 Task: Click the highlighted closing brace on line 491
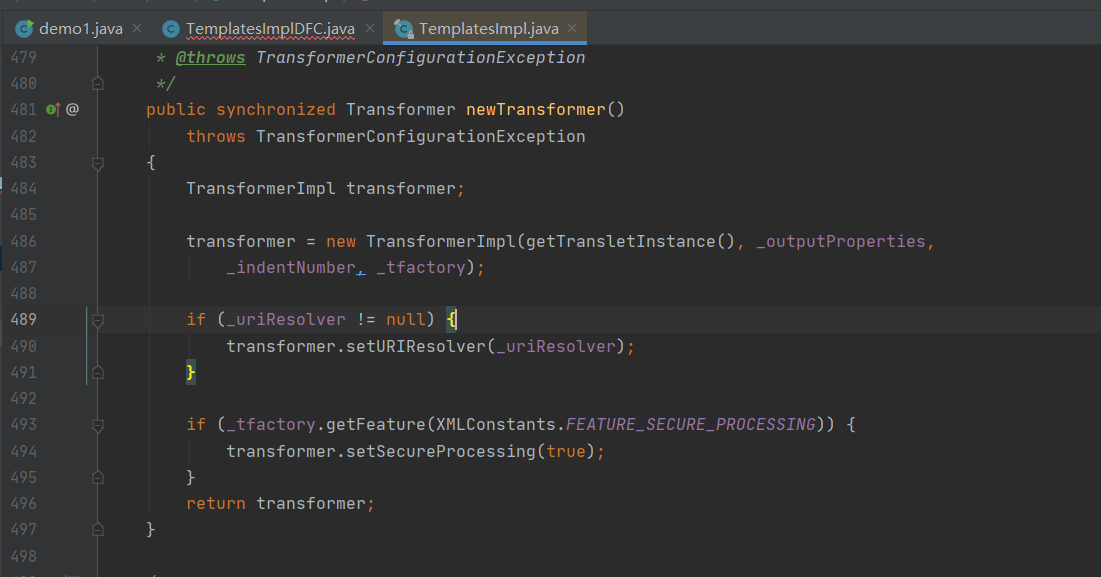point(190,372)
